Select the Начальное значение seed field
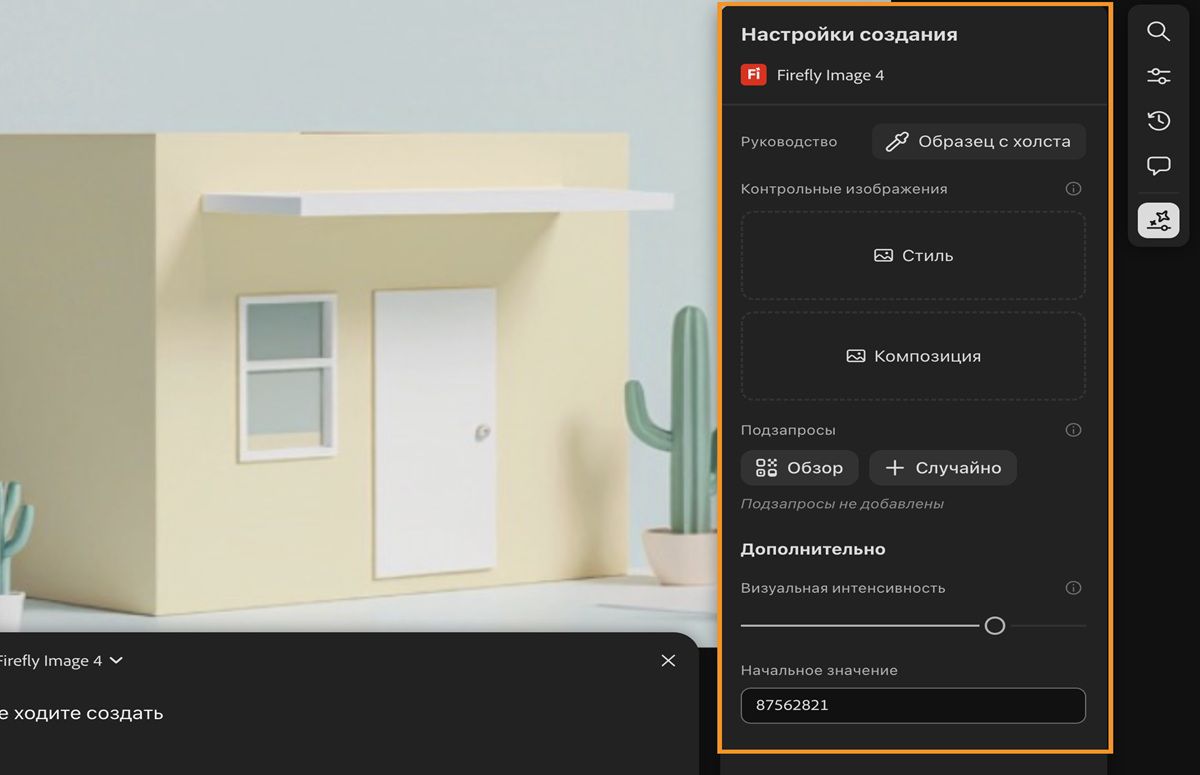Image resolution: width=1200 pixels, height=775 pixels. coord(913,706)
